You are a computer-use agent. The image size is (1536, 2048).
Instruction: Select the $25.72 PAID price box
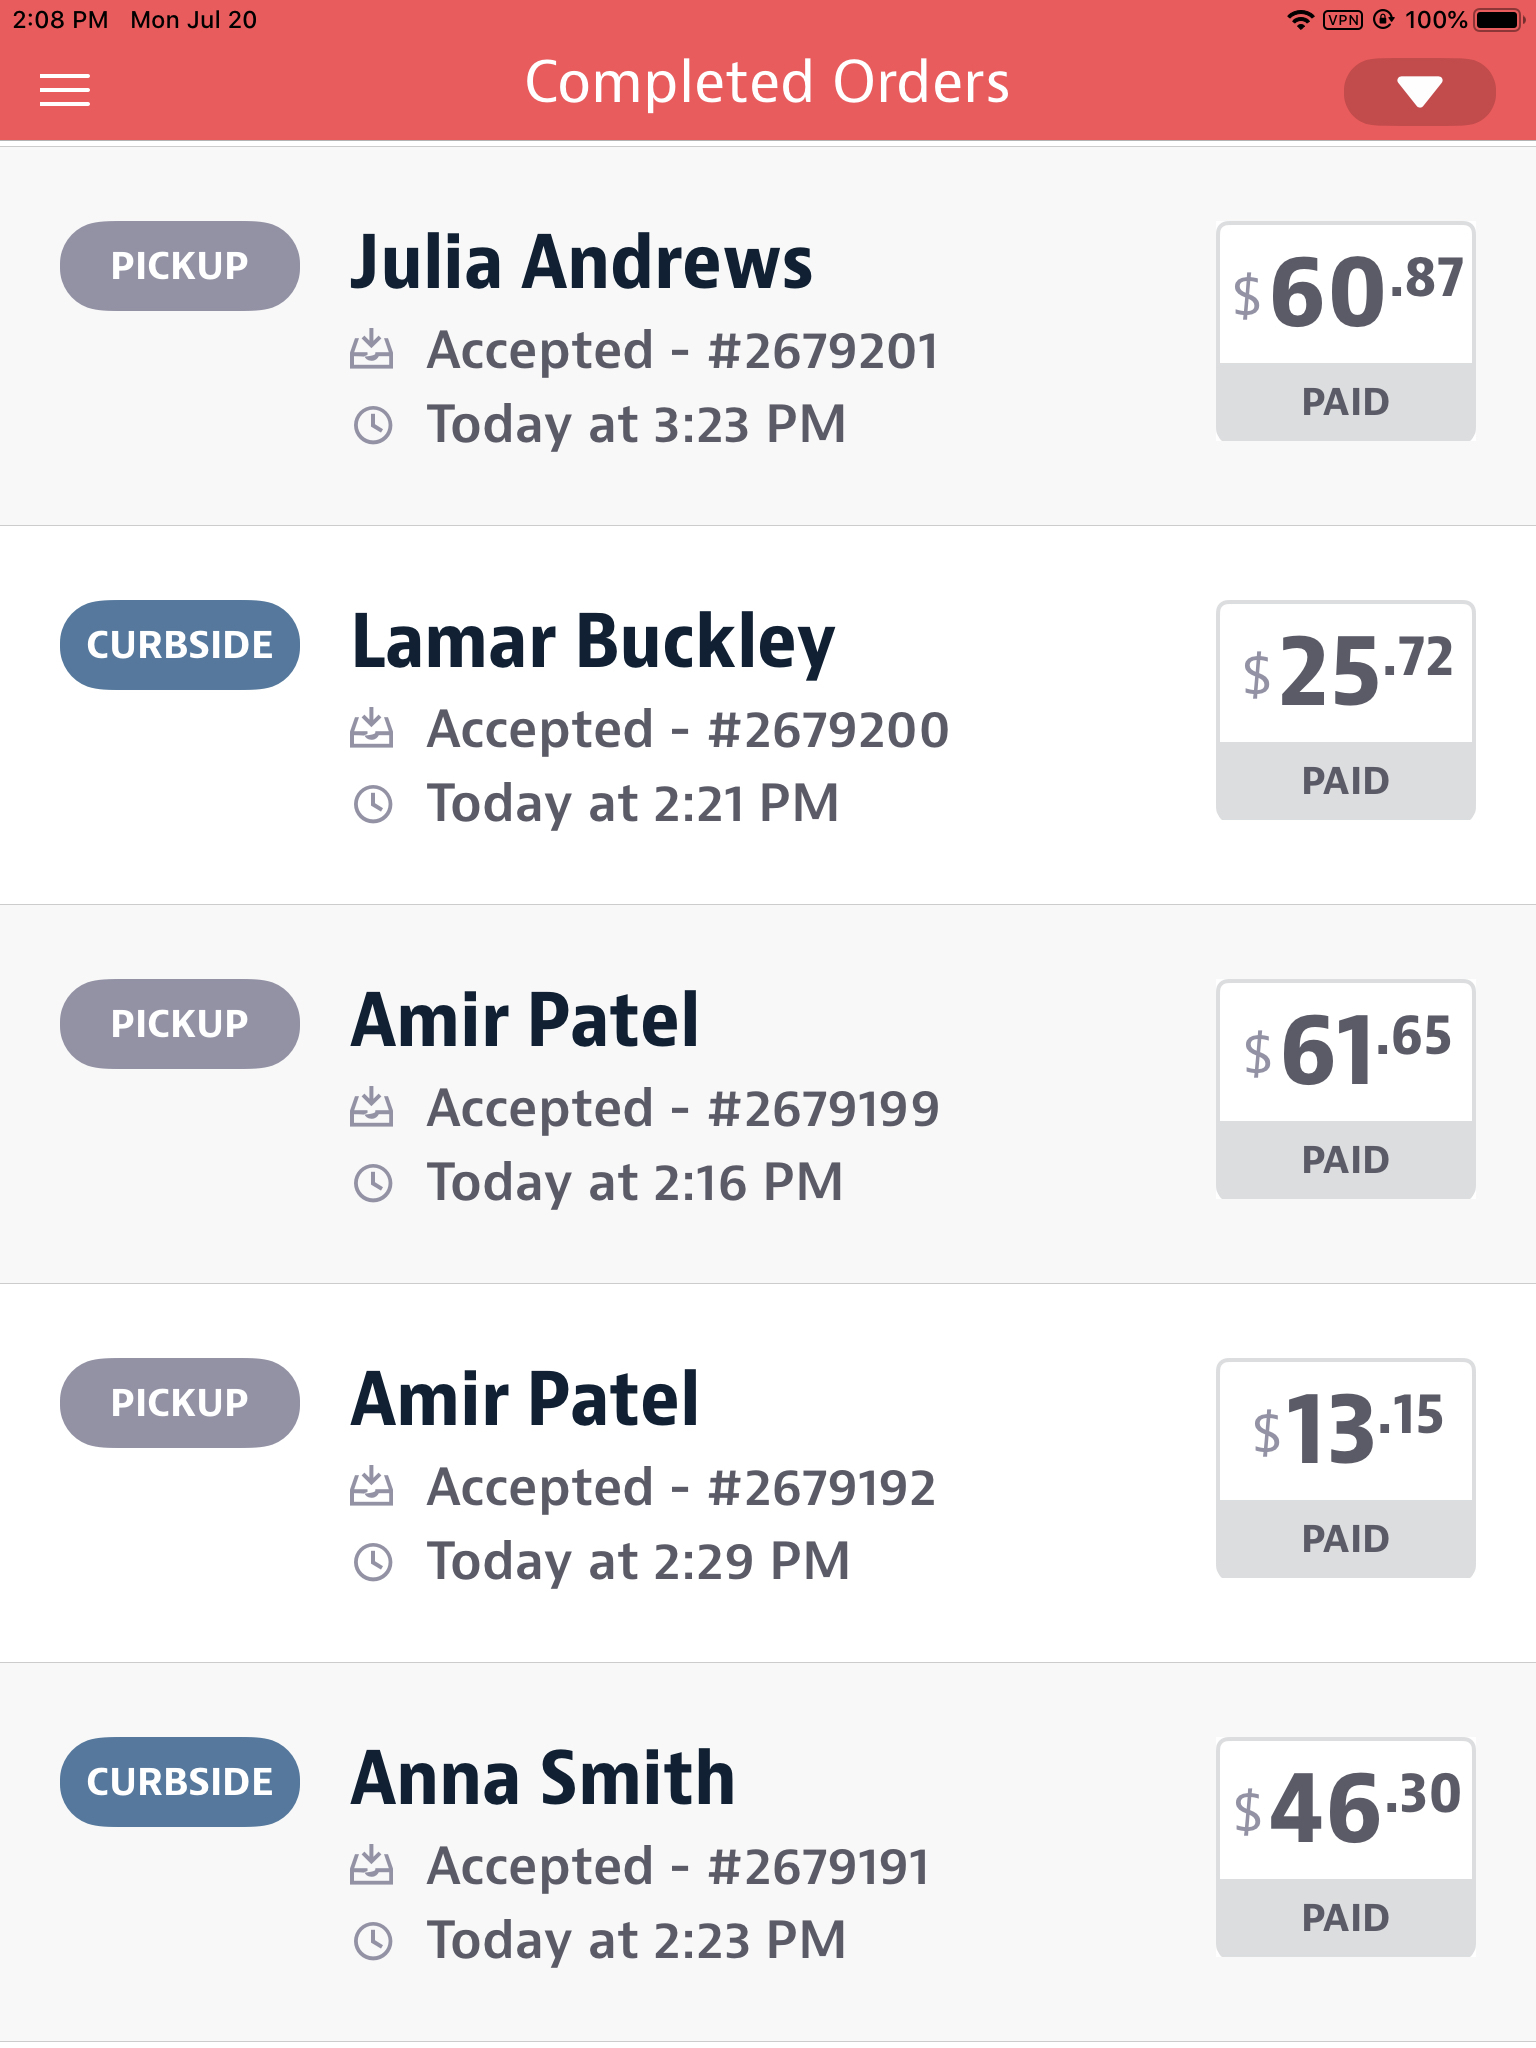tap(1346, 711)
